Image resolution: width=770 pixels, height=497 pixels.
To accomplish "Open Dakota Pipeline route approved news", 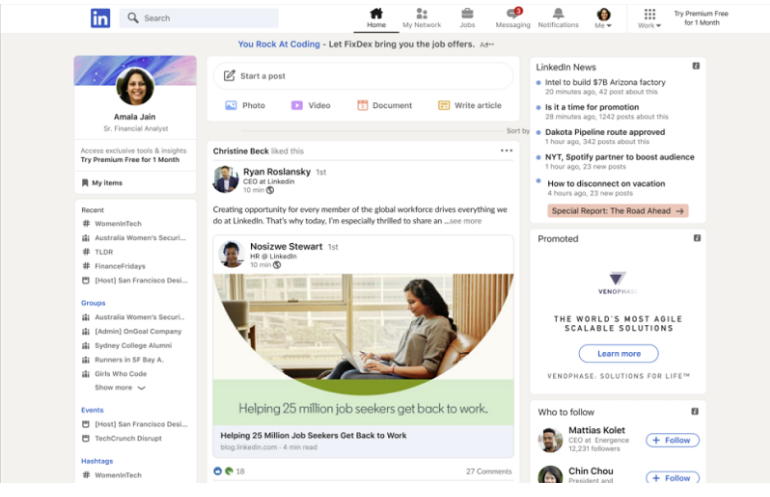I will pyautogui.click(x=605, y=133).
